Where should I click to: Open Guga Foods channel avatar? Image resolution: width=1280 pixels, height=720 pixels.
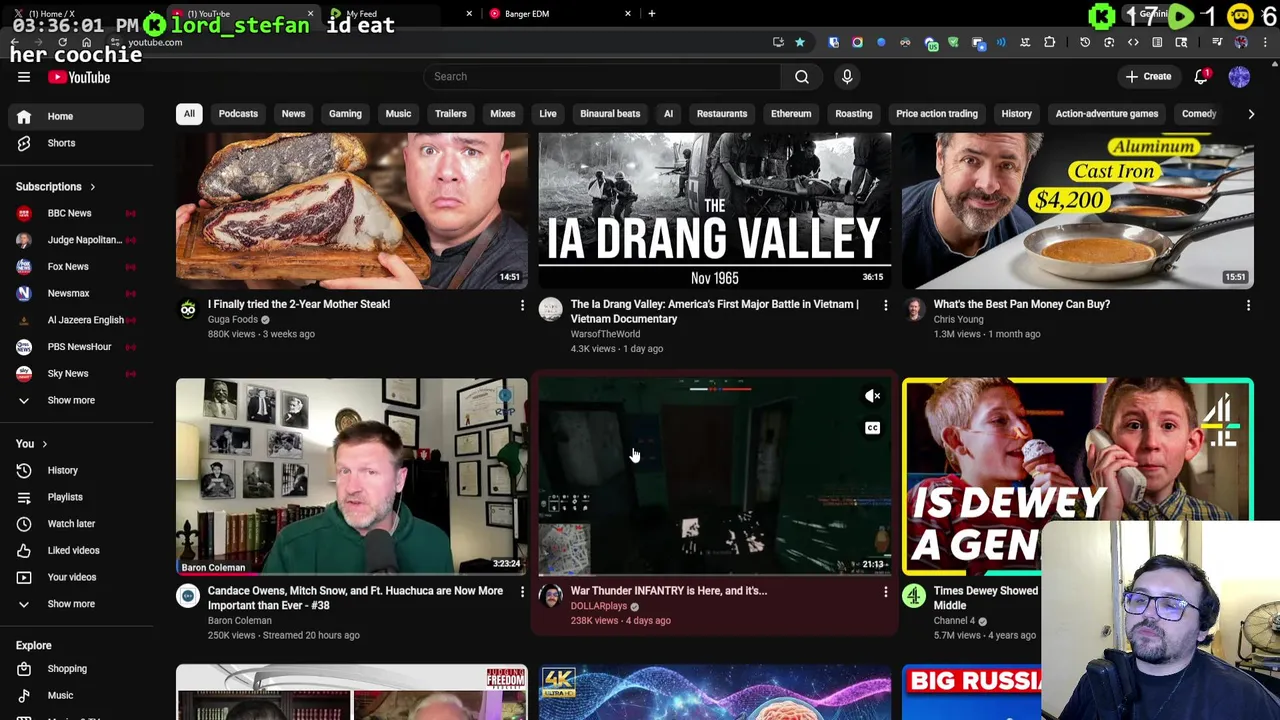(x=188, y=310)
